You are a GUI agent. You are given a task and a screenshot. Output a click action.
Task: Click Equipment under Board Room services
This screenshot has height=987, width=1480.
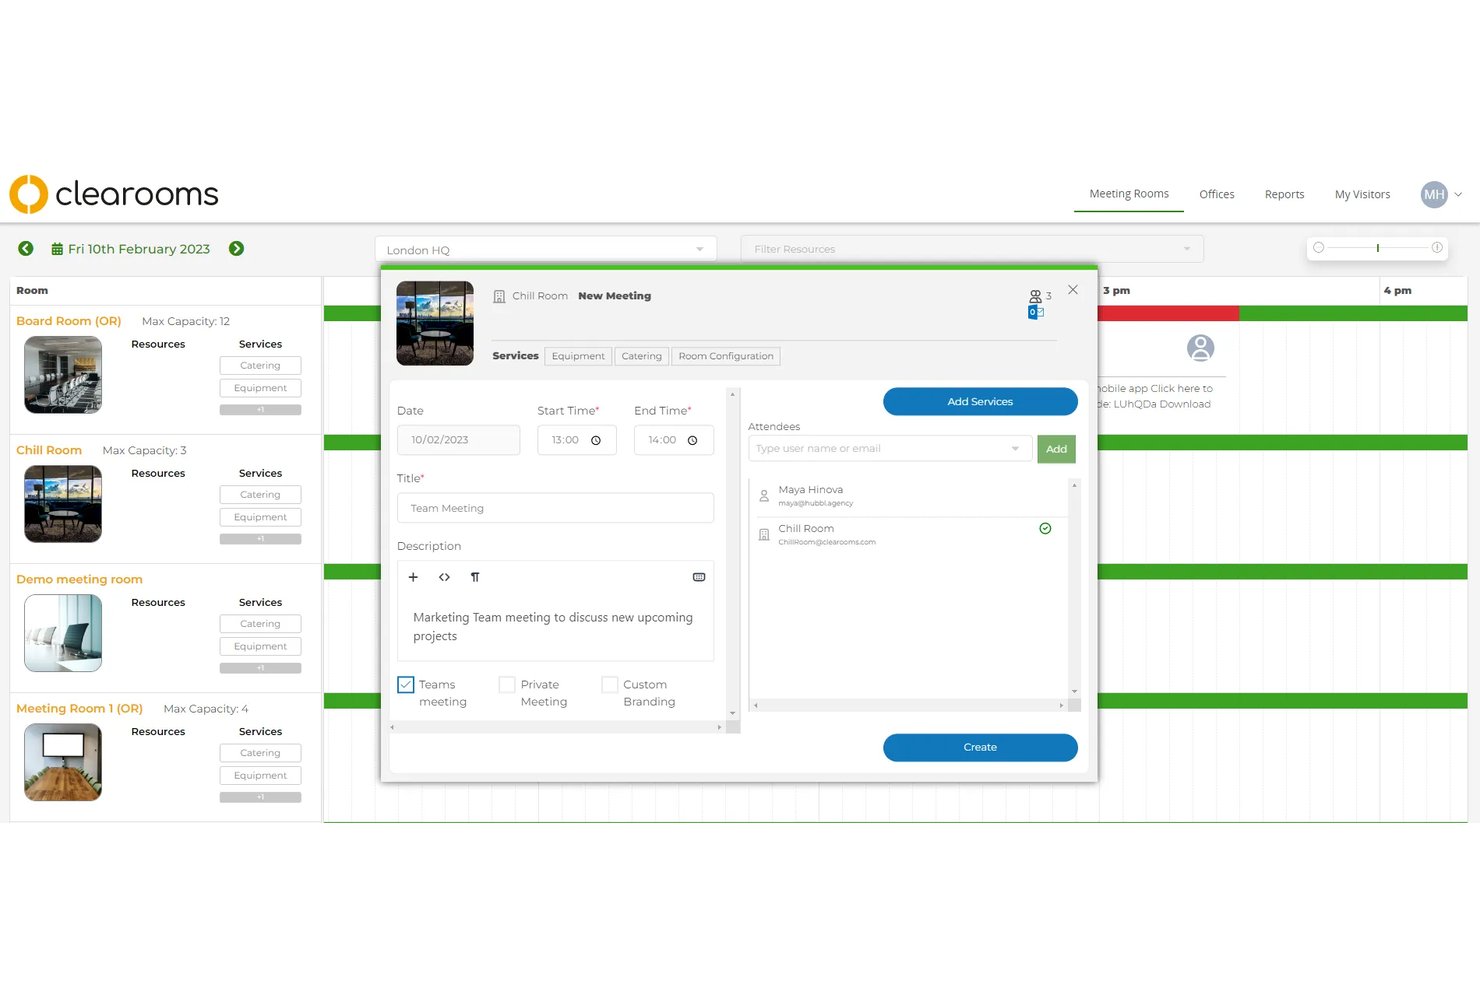pos(260,388)
